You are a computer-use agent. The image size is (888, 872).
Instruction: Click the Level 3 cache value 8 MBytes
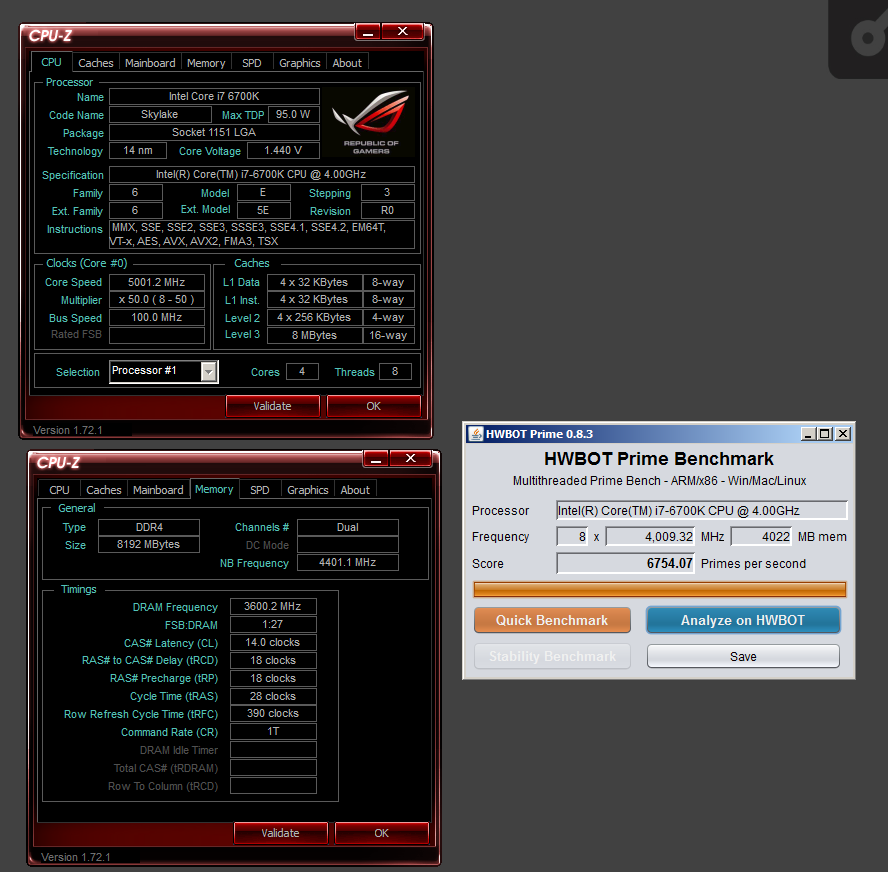(x=314, y=335)
